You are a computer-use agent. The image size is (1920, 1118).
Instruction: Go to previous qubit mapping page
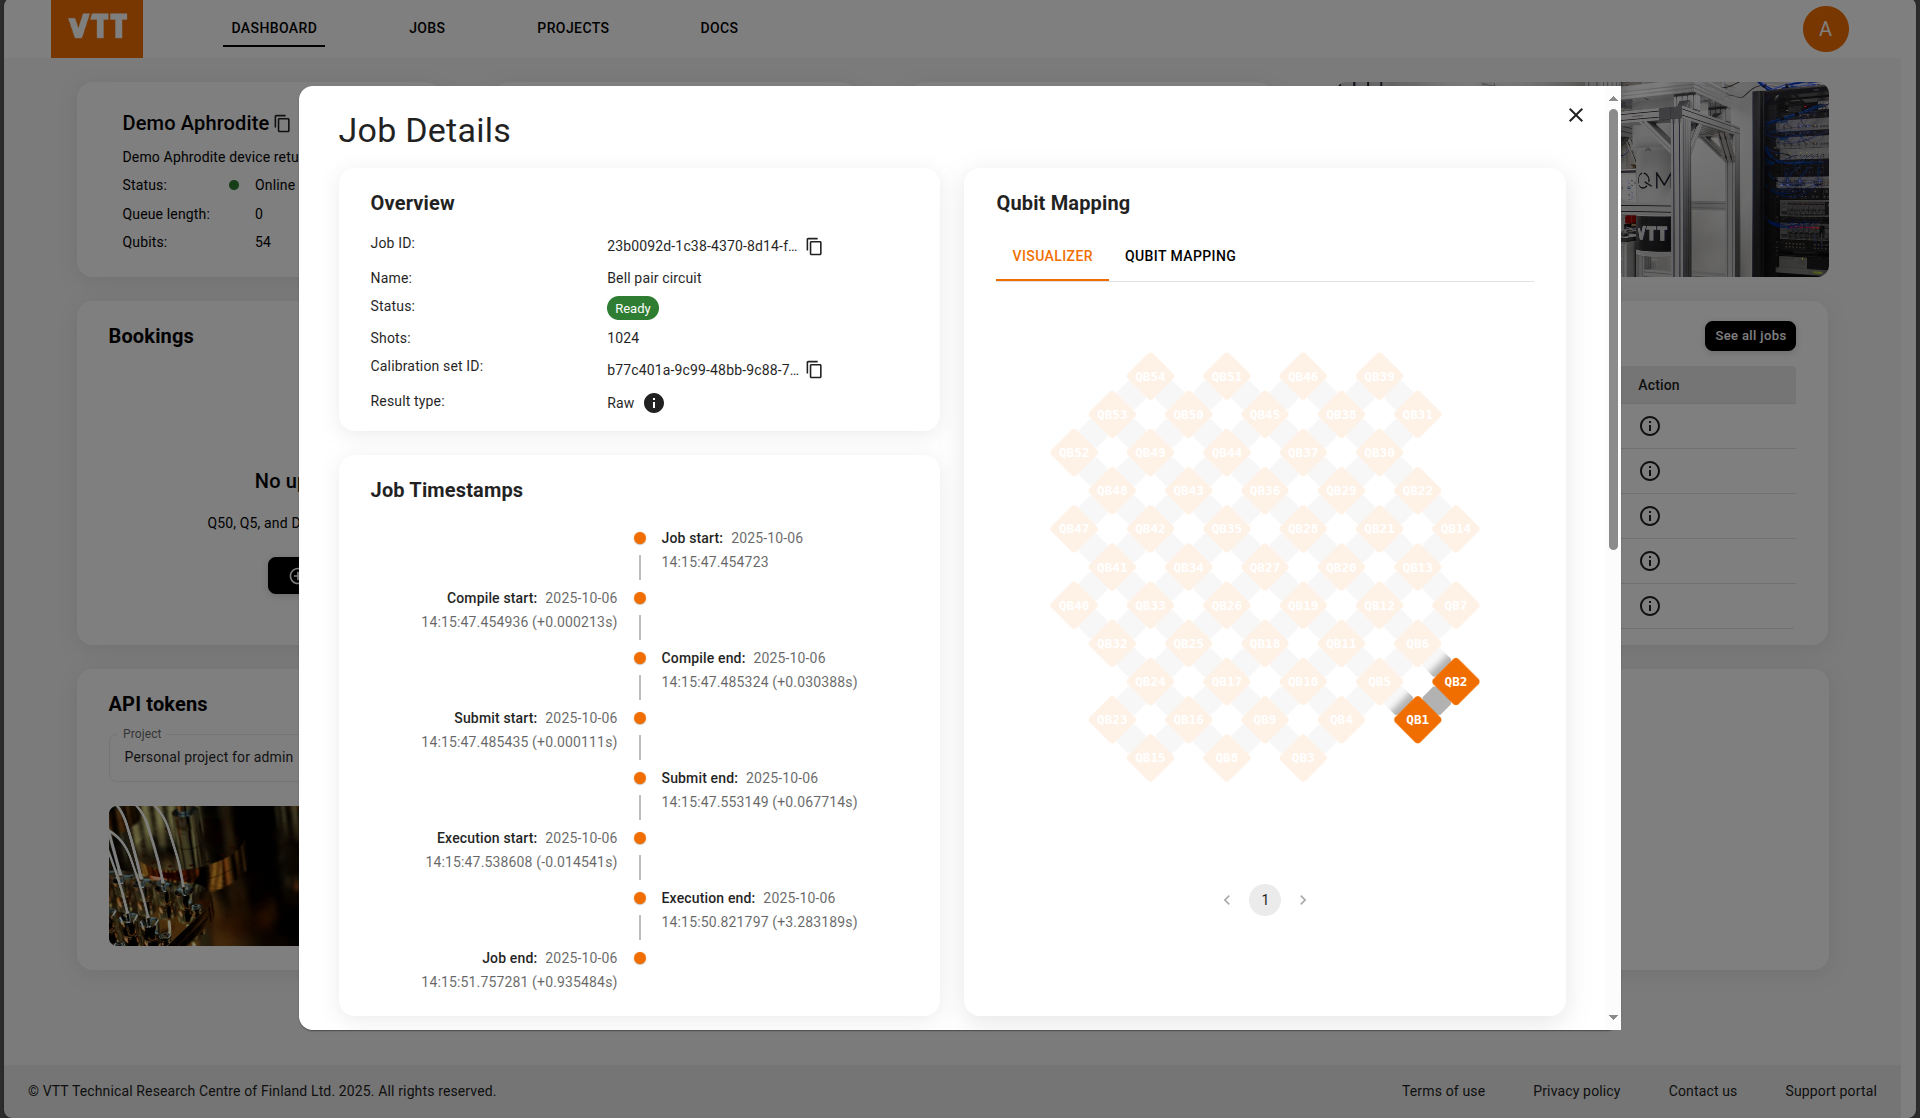click(x=1227, y=900)
